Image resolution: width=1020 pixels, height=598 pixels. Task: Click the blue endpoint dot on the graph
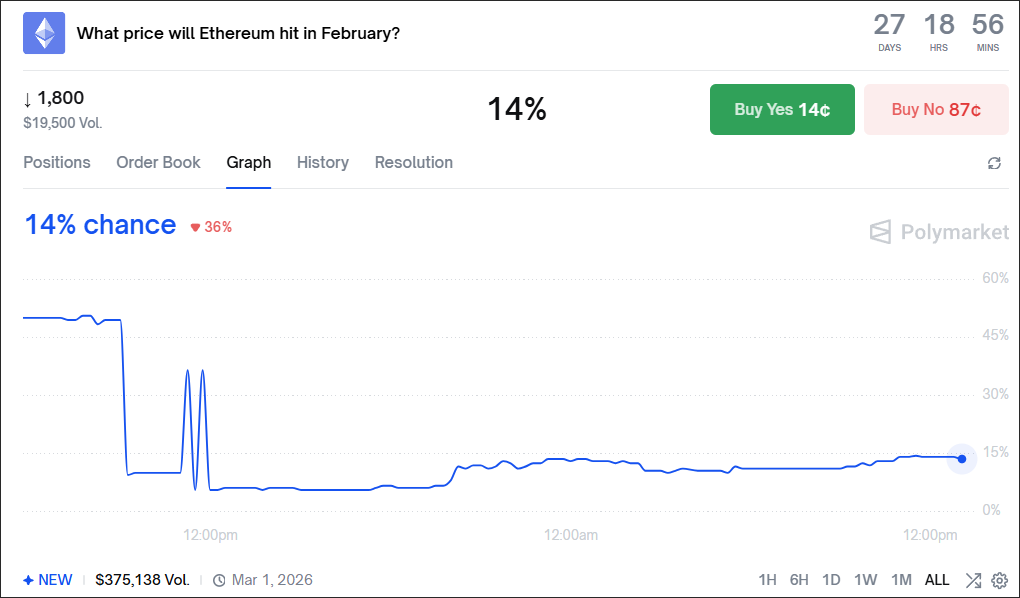tap(962, 459)
